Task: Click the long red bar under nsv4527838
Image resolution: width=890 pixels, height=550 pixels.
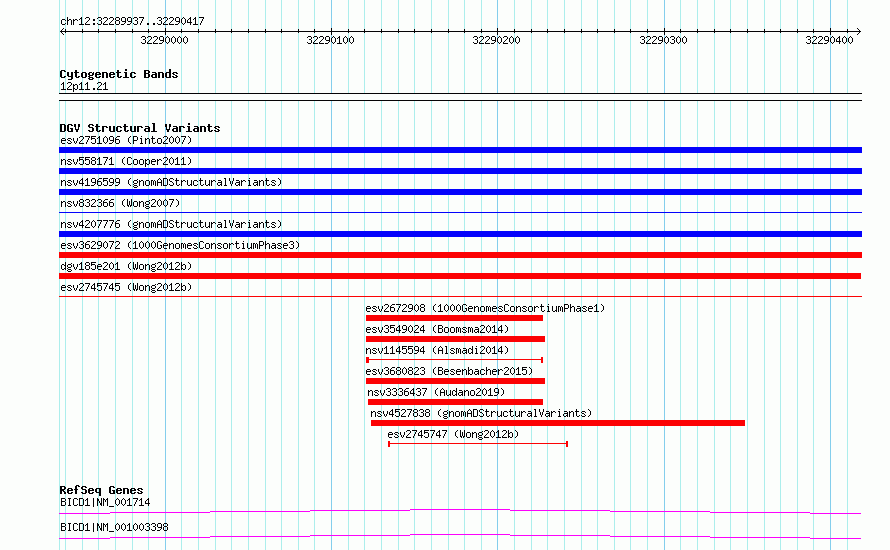Action: 557,423
